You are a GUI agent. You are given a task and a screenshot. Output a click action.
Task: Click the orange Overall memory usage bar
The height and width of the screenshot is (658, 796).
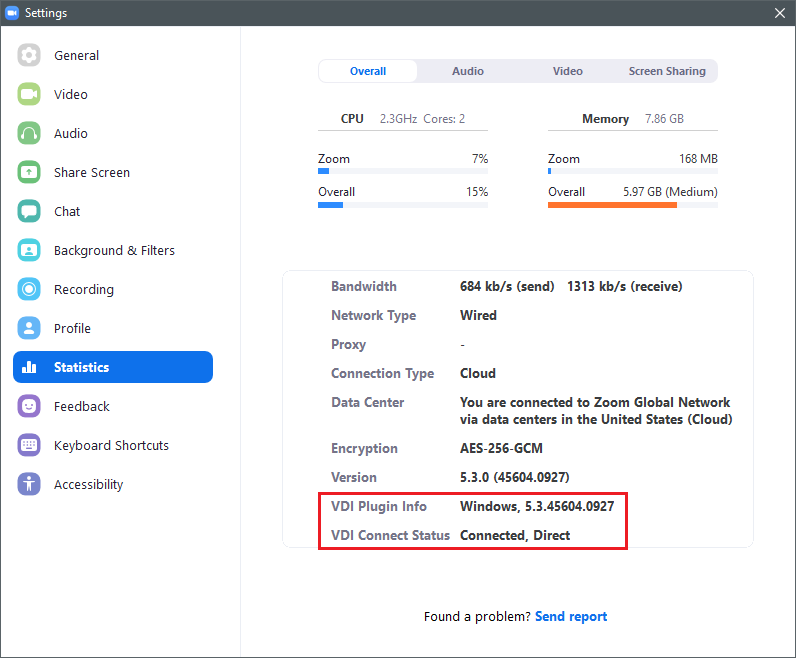click(612, 205)
